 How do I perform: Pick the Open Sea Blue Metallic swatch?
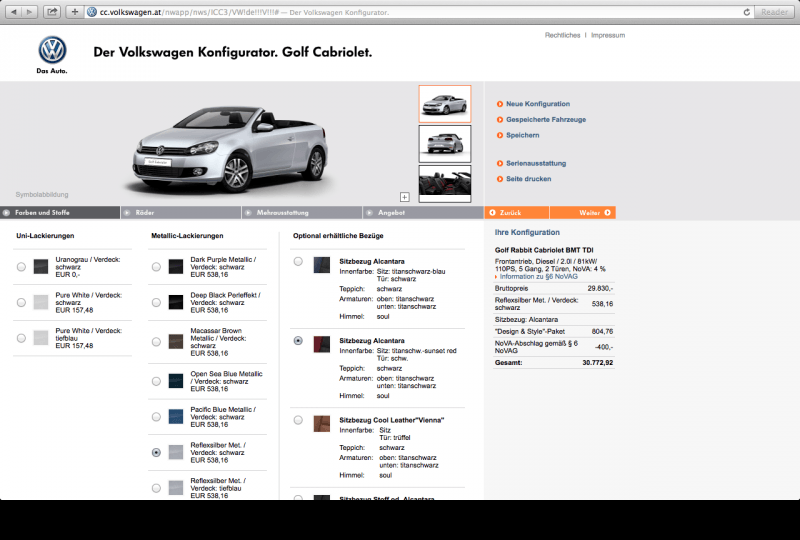click(x=176, y=381)
